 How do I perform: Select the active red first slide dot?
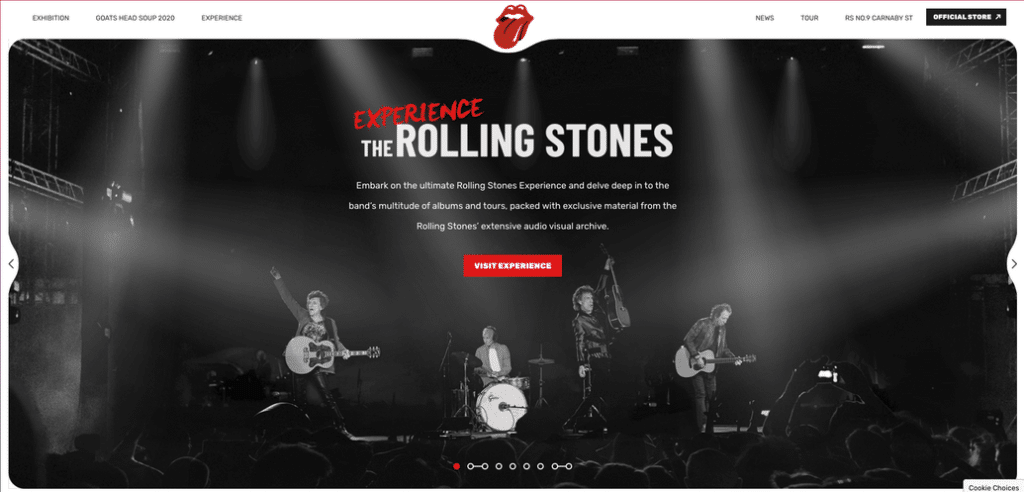point(456,467)
